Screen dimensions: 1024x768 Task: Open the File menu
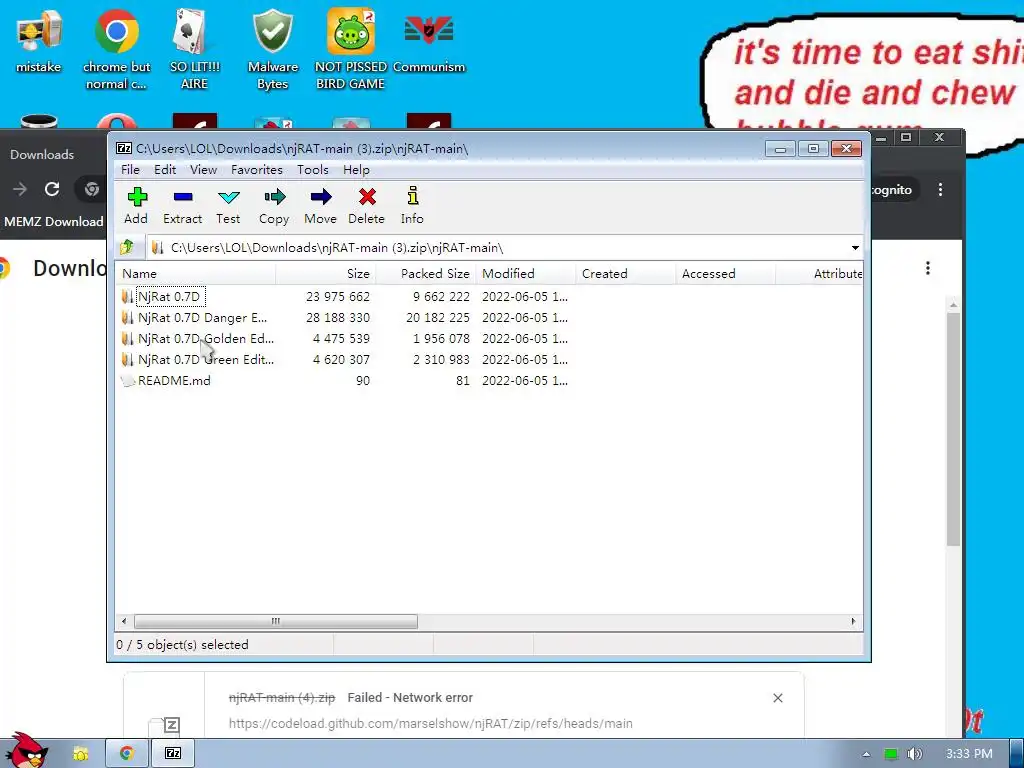click(130, 170)
